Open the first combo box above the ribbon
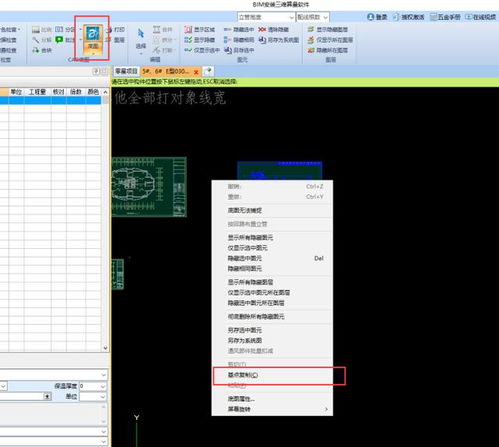 [266, 17]
